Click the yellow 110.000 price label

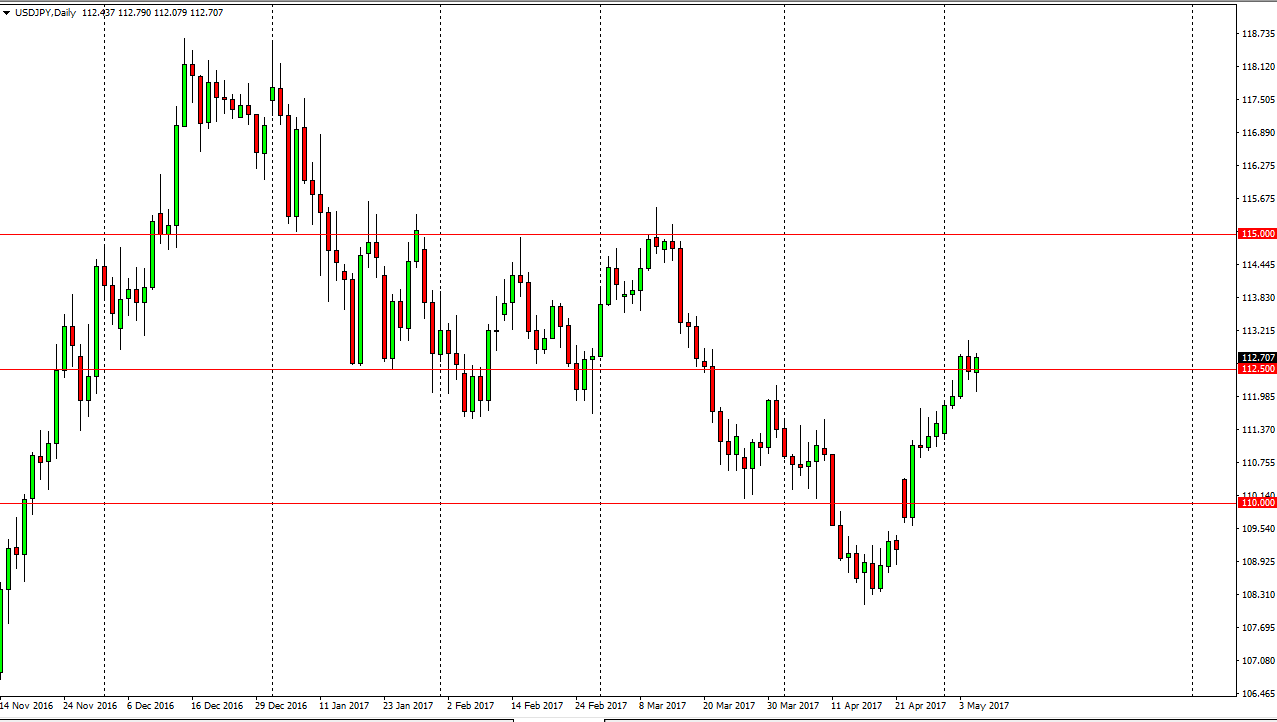pyautogui.click(x=1257, y=503)
